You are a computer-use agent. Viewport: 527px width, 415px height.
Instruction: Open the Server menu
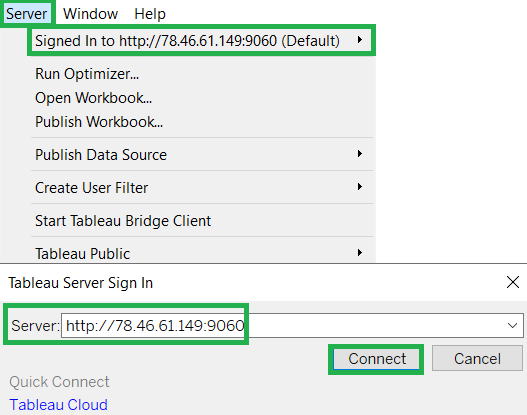[x=27, y=14]
